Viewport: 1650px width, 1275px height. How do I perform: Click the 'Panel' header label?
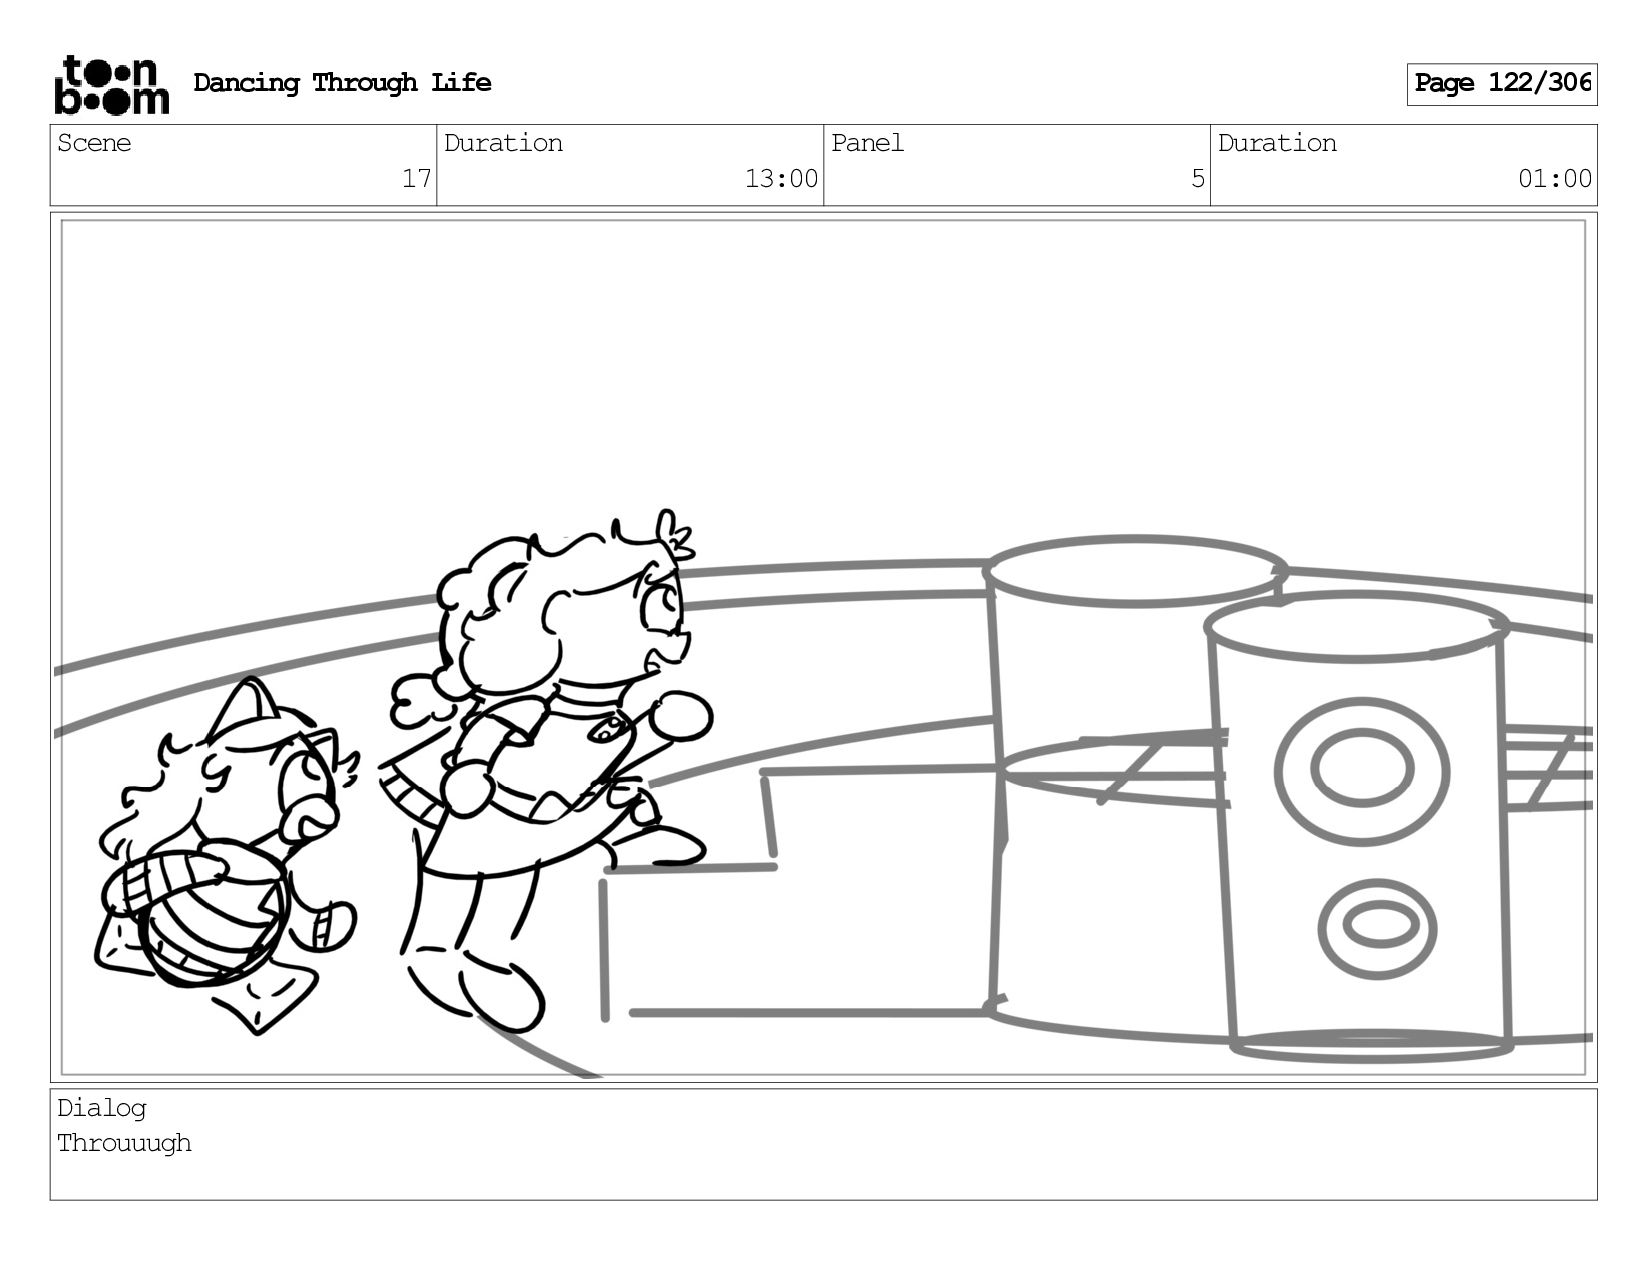pos(867,143)
